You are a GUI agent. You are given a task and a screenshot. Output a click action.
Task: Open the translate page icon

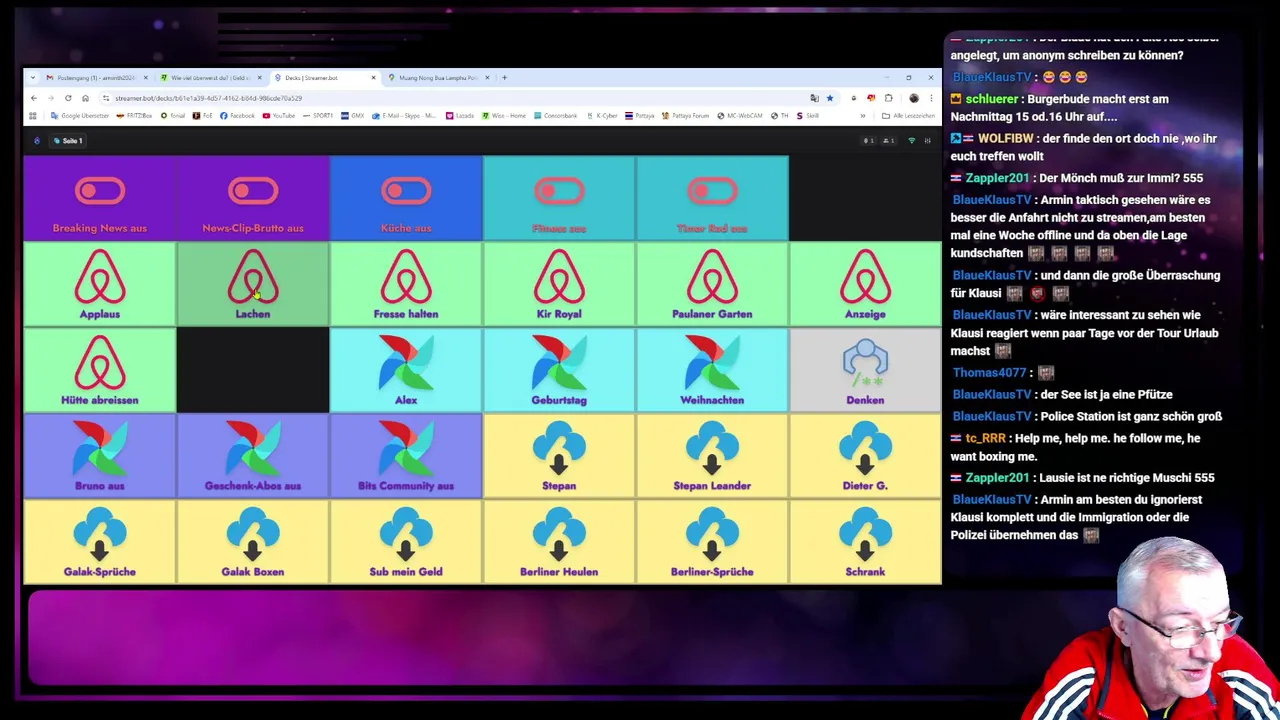point(814,98)
